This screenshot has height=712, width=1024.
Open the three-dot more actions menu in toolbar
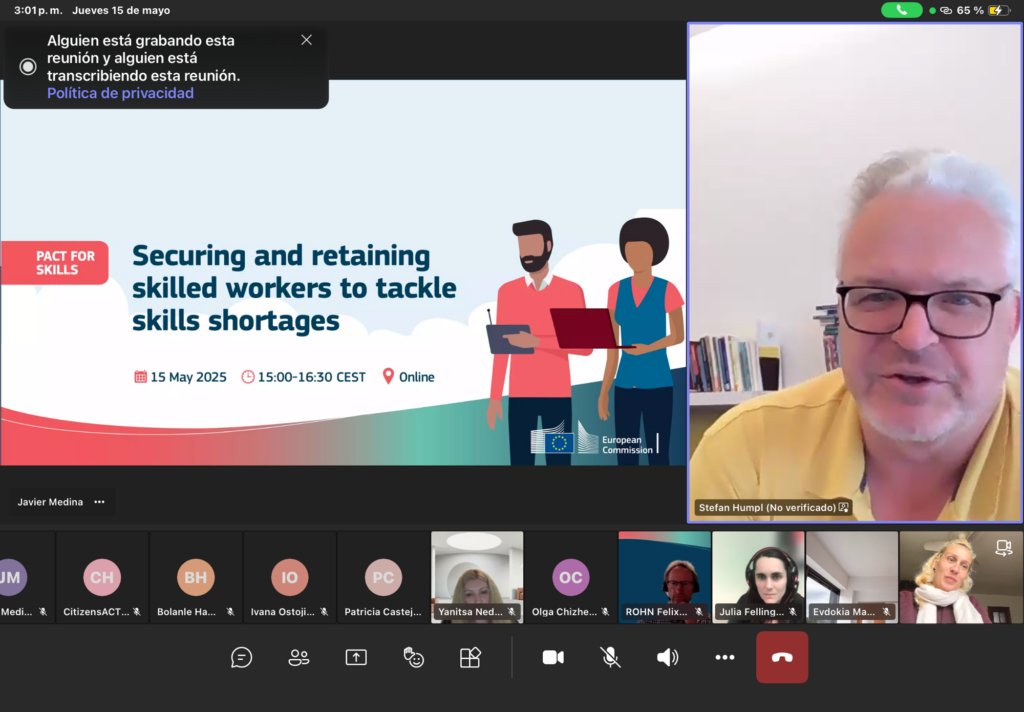point(725,657)
